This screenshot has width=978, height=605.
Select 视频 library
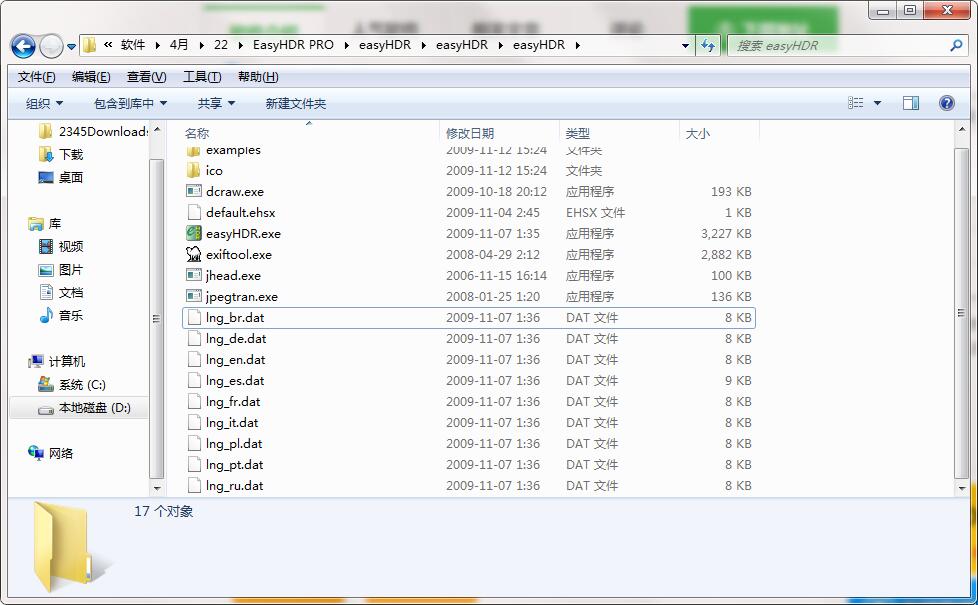(61, 246)
